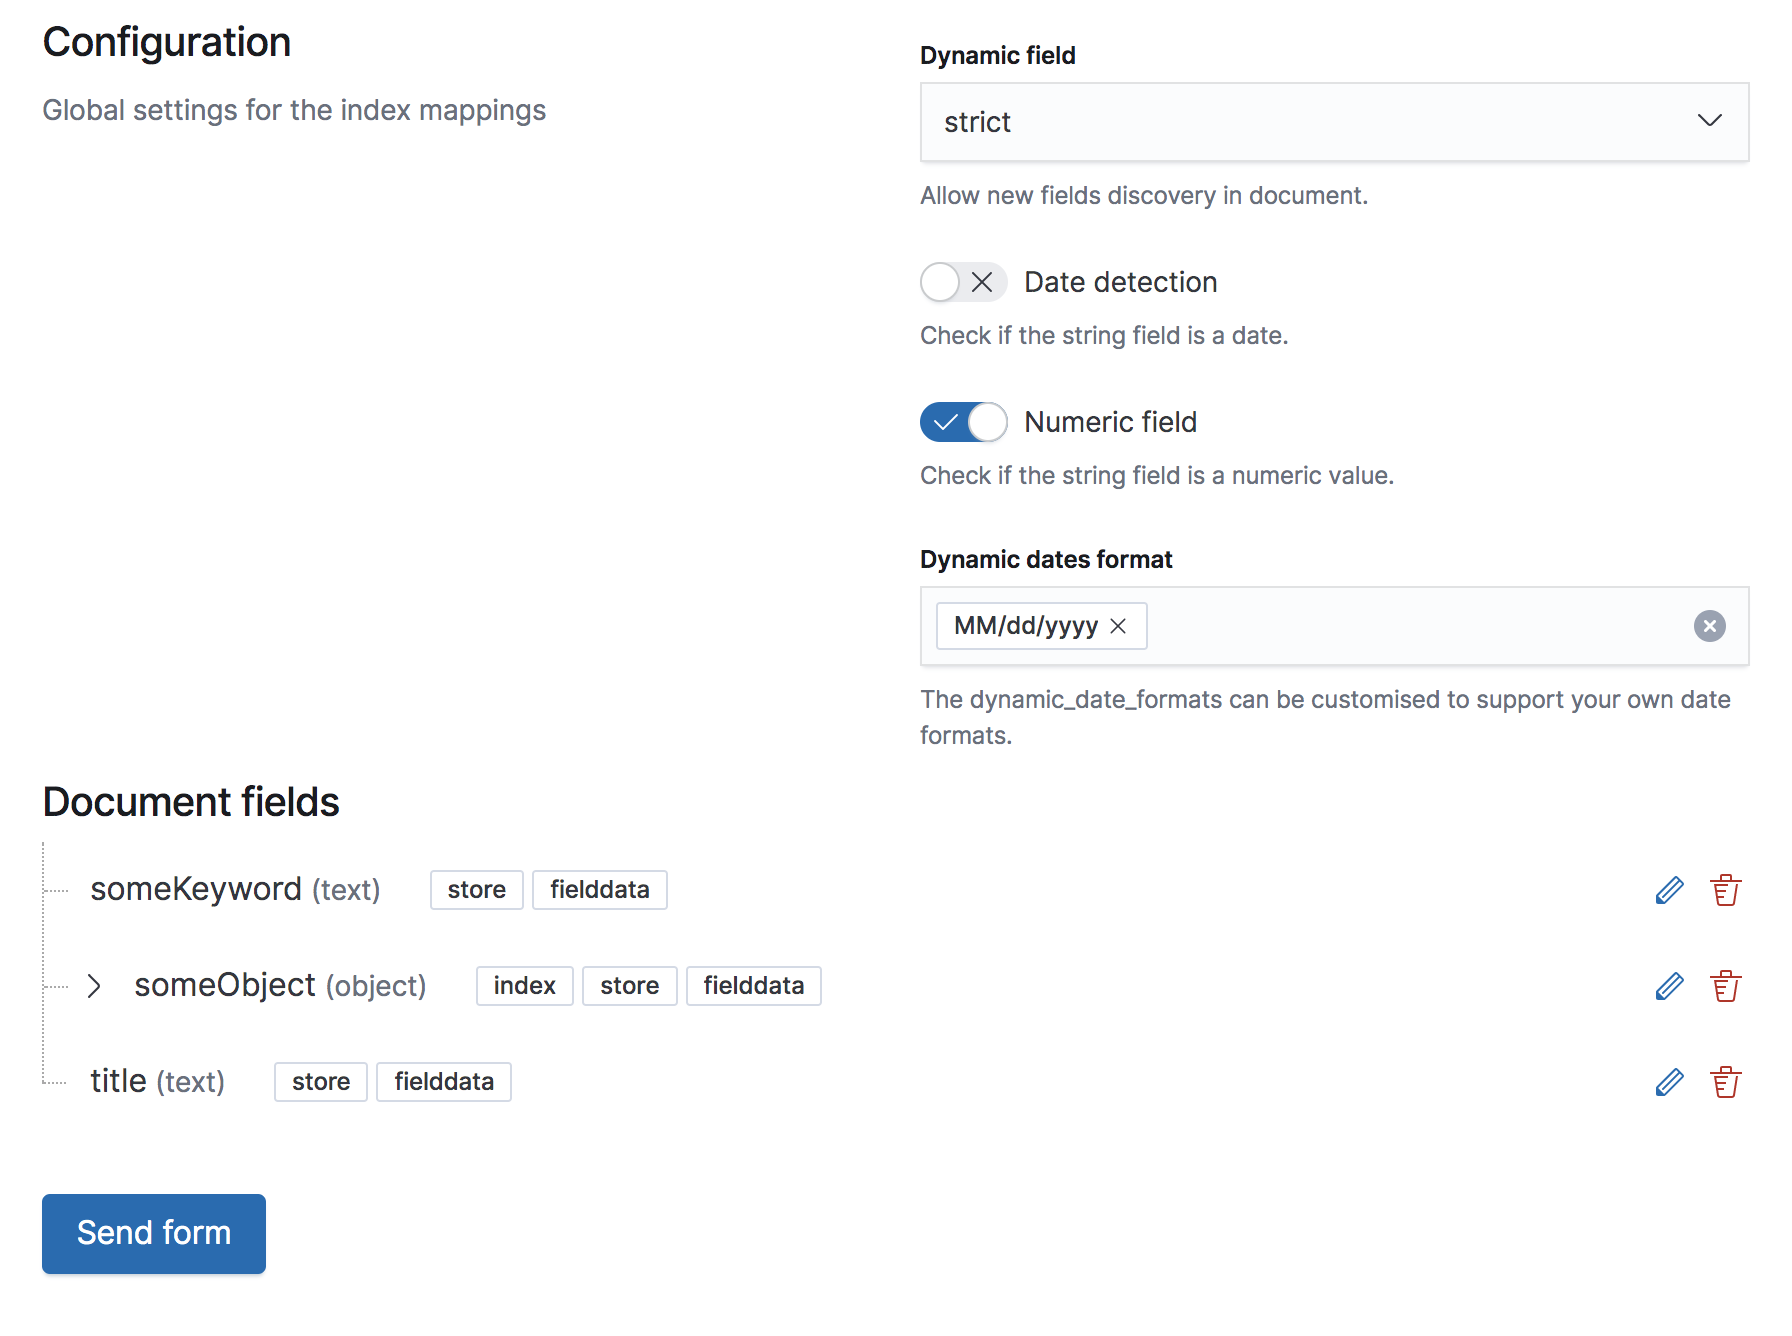
Task: Clear all dynamic dates format entries
Action: pos(1709,626)
